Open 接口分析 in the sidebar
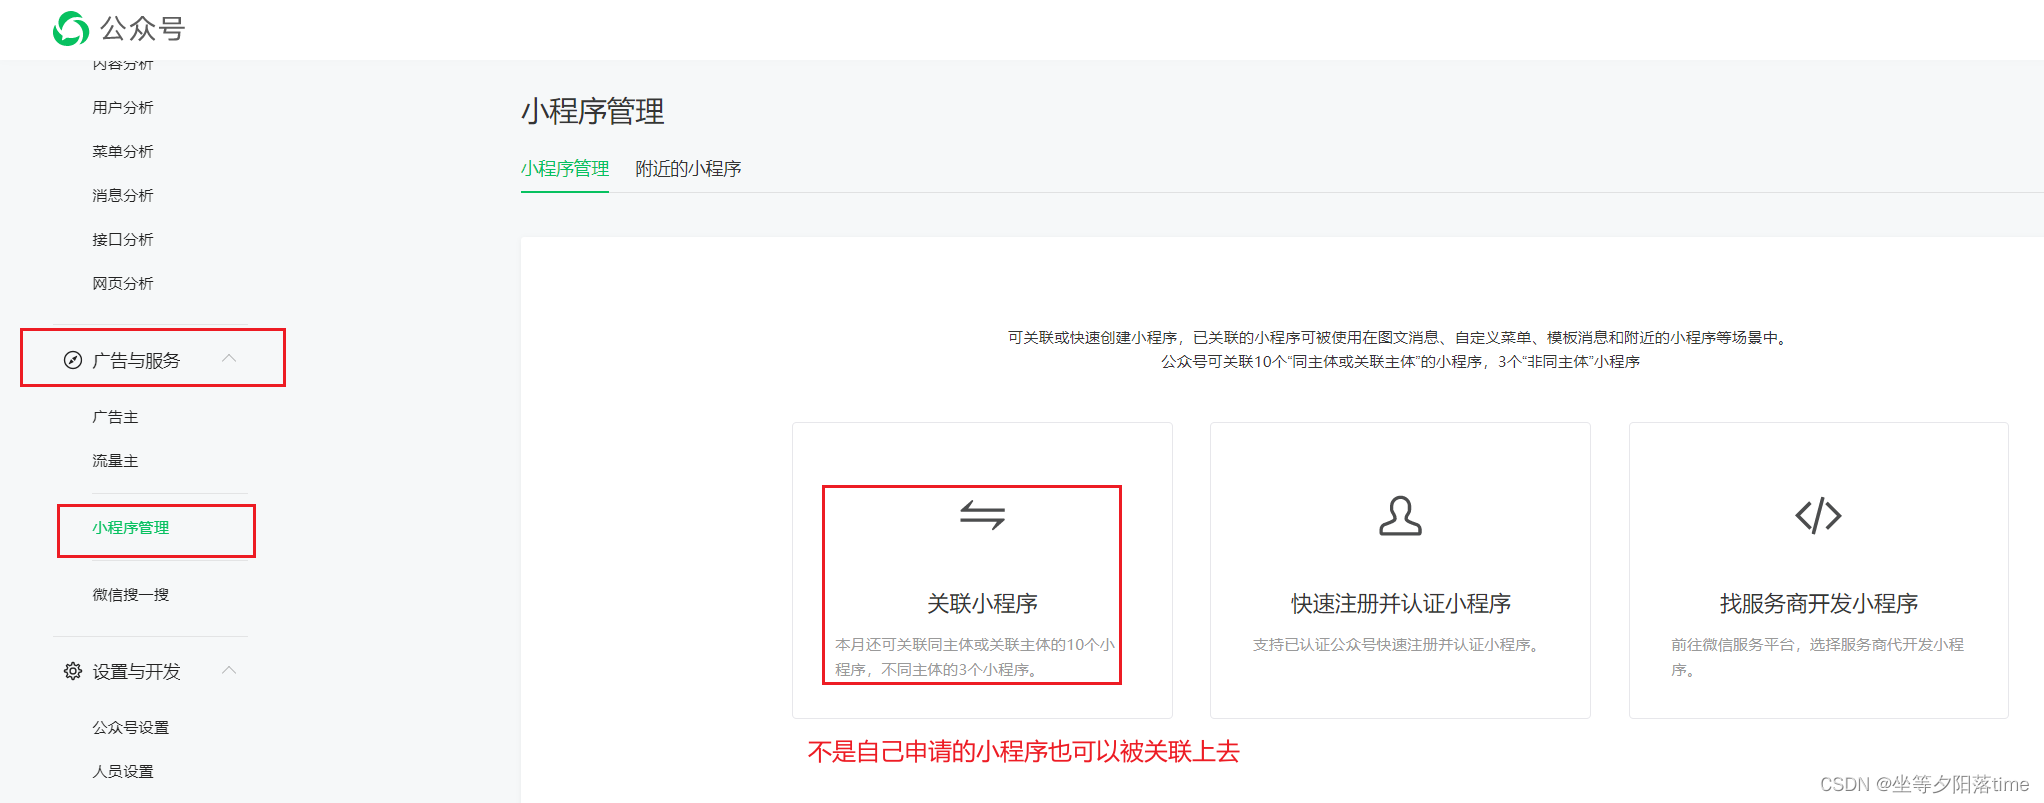This screenshot has width=2044, height=803. tap(123, 239)
